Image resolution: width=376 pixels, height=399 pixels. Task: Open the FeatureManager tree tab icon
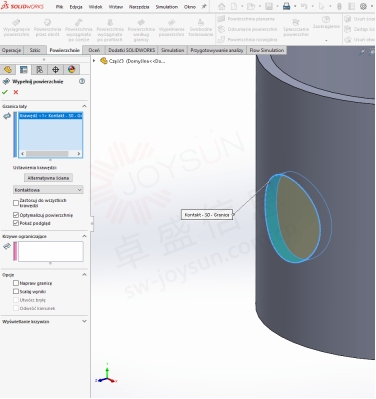pos(8,69)
